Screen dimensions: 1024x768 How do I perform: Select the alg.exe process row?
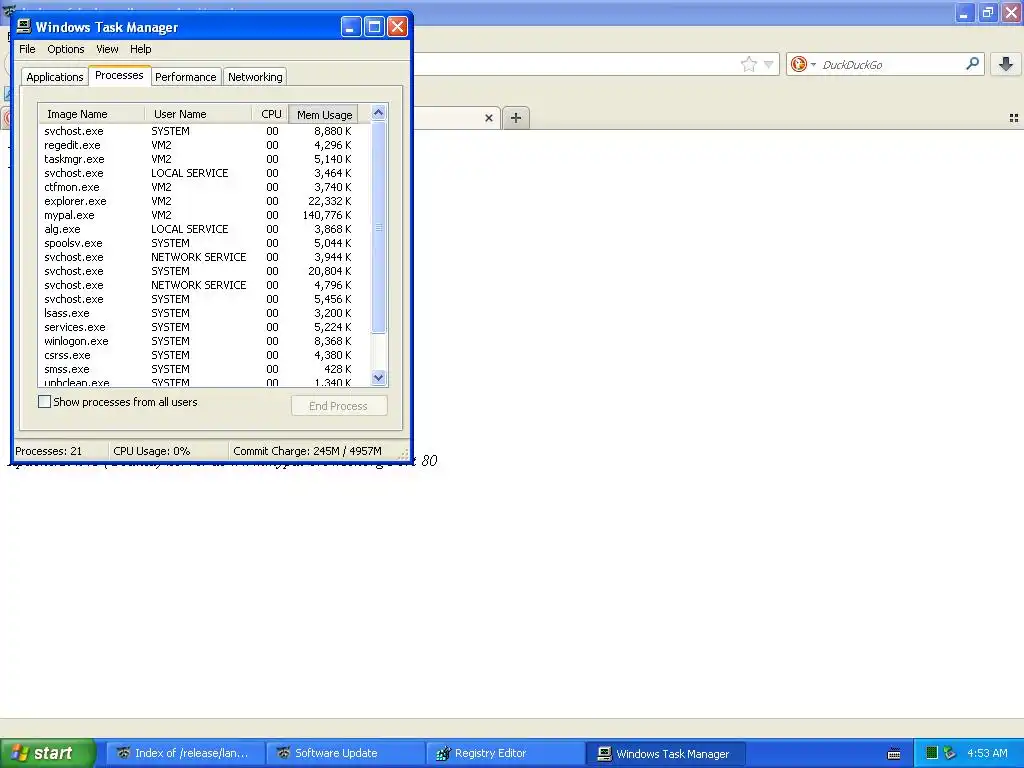[204, 229]
